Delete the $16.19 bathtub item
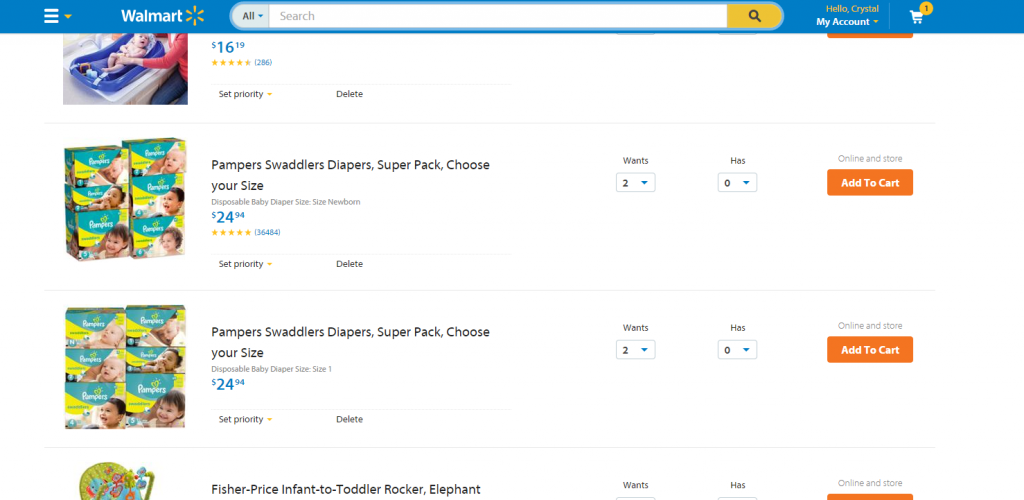 coord(349,94)
